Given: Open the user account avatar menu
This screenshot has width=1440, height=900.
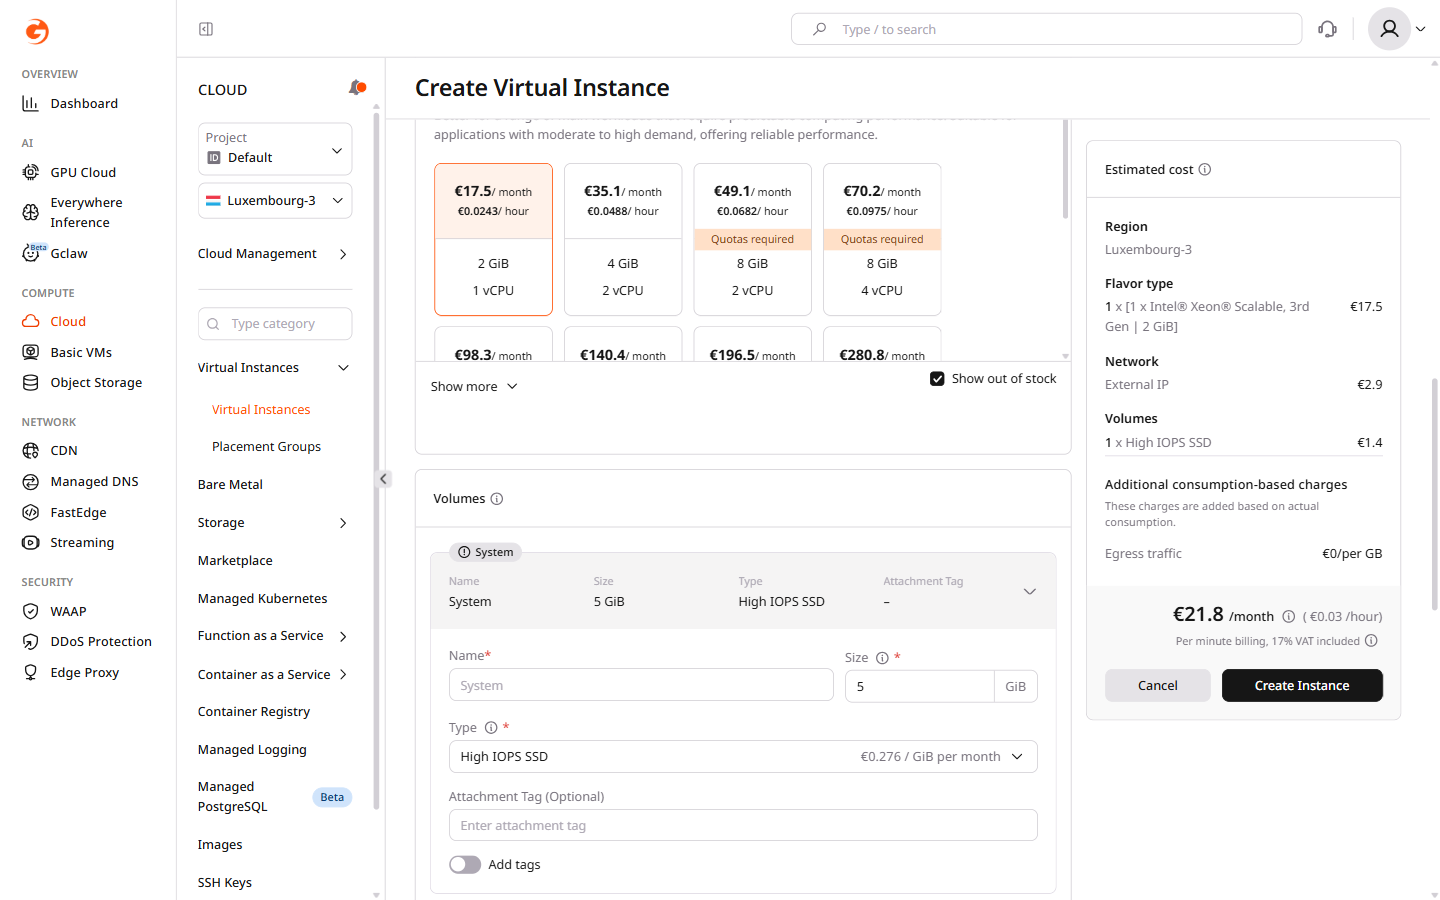Looking at the screenshot, I should [x=1396, y=29].
